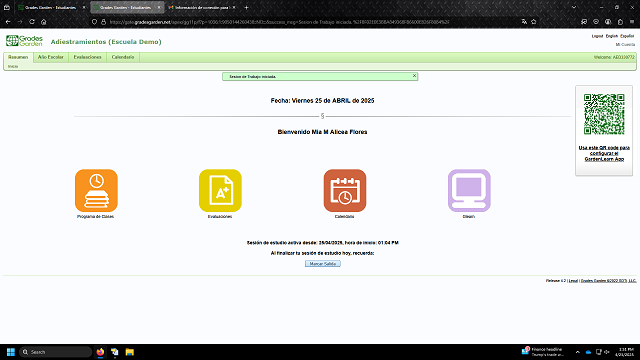Close the first Grades Garden tab
The image size is (640, 360).
click(84, 7)
